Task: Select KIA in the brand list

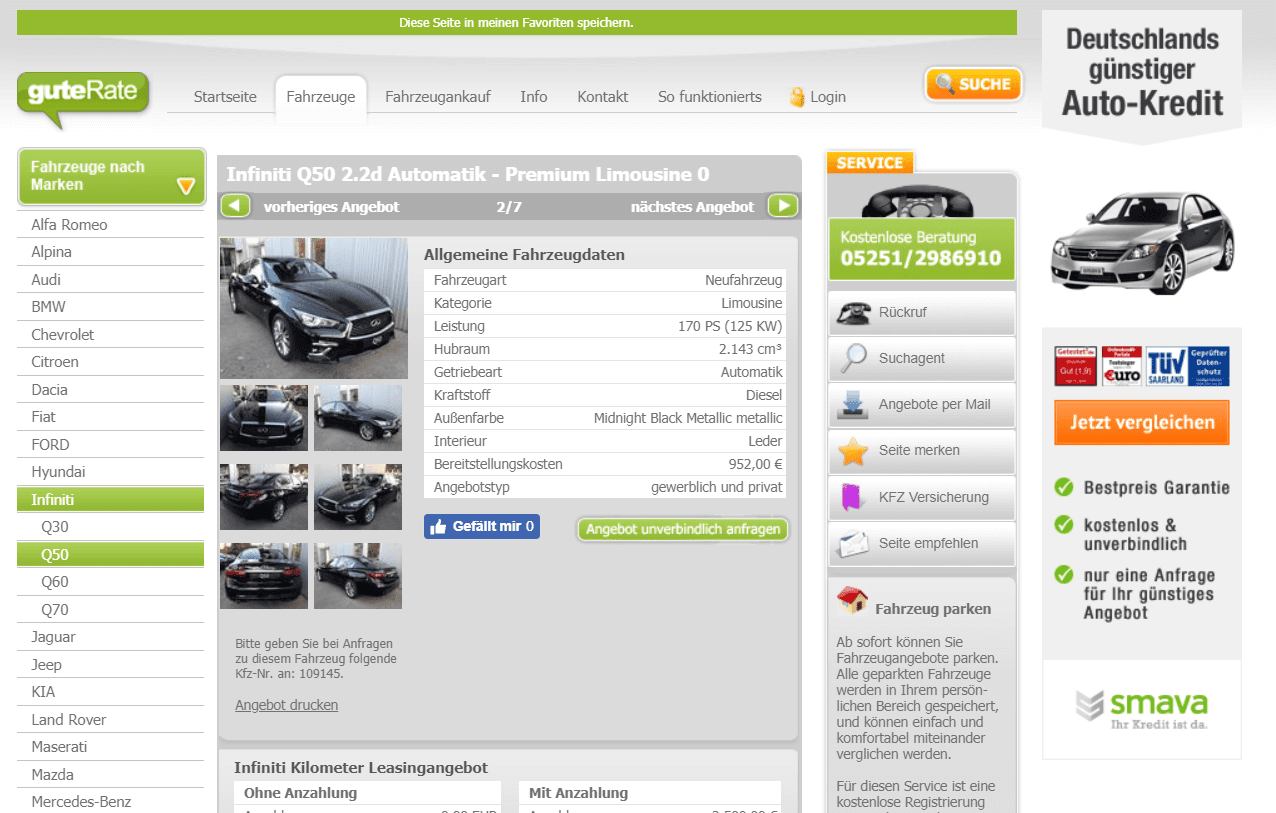Action: [110, 692]
